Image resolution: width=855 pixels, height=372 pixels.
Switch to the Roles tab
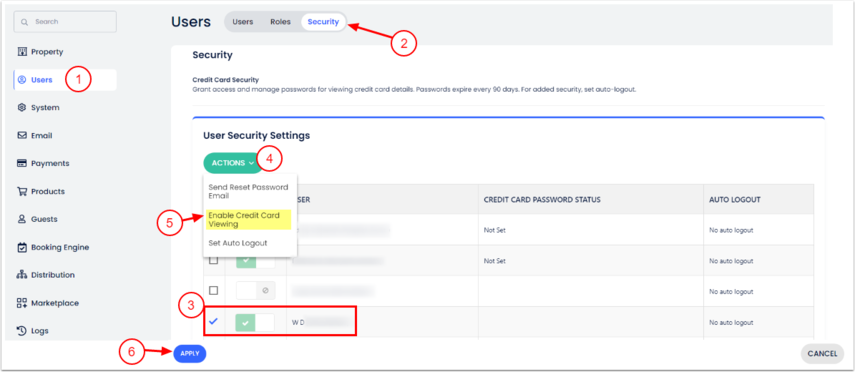[280, 22]
